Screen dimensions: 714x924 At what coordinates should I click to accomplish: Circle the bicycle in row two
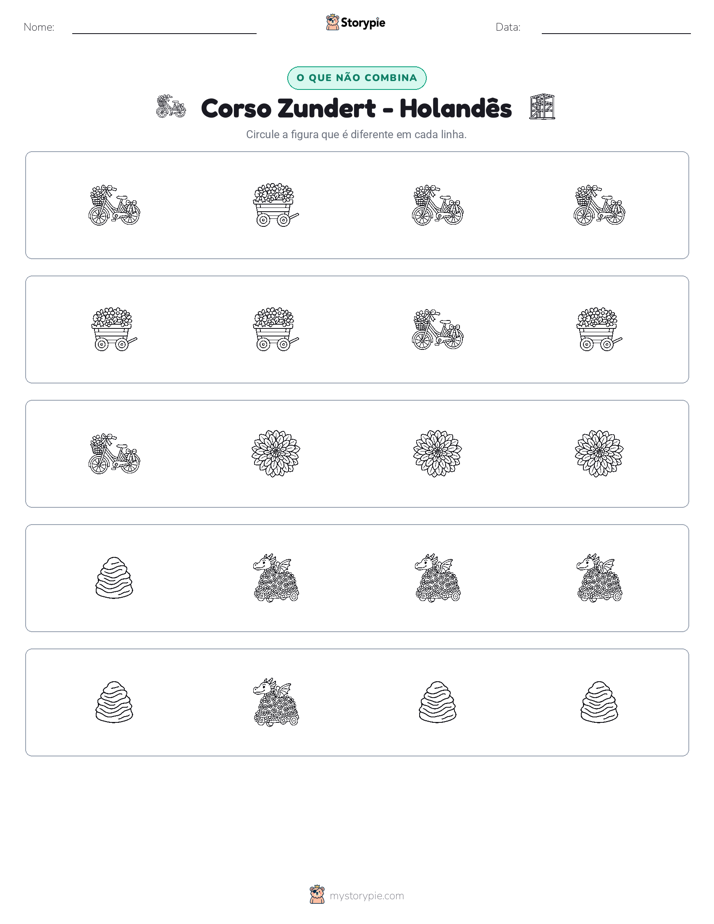[438, 329]
